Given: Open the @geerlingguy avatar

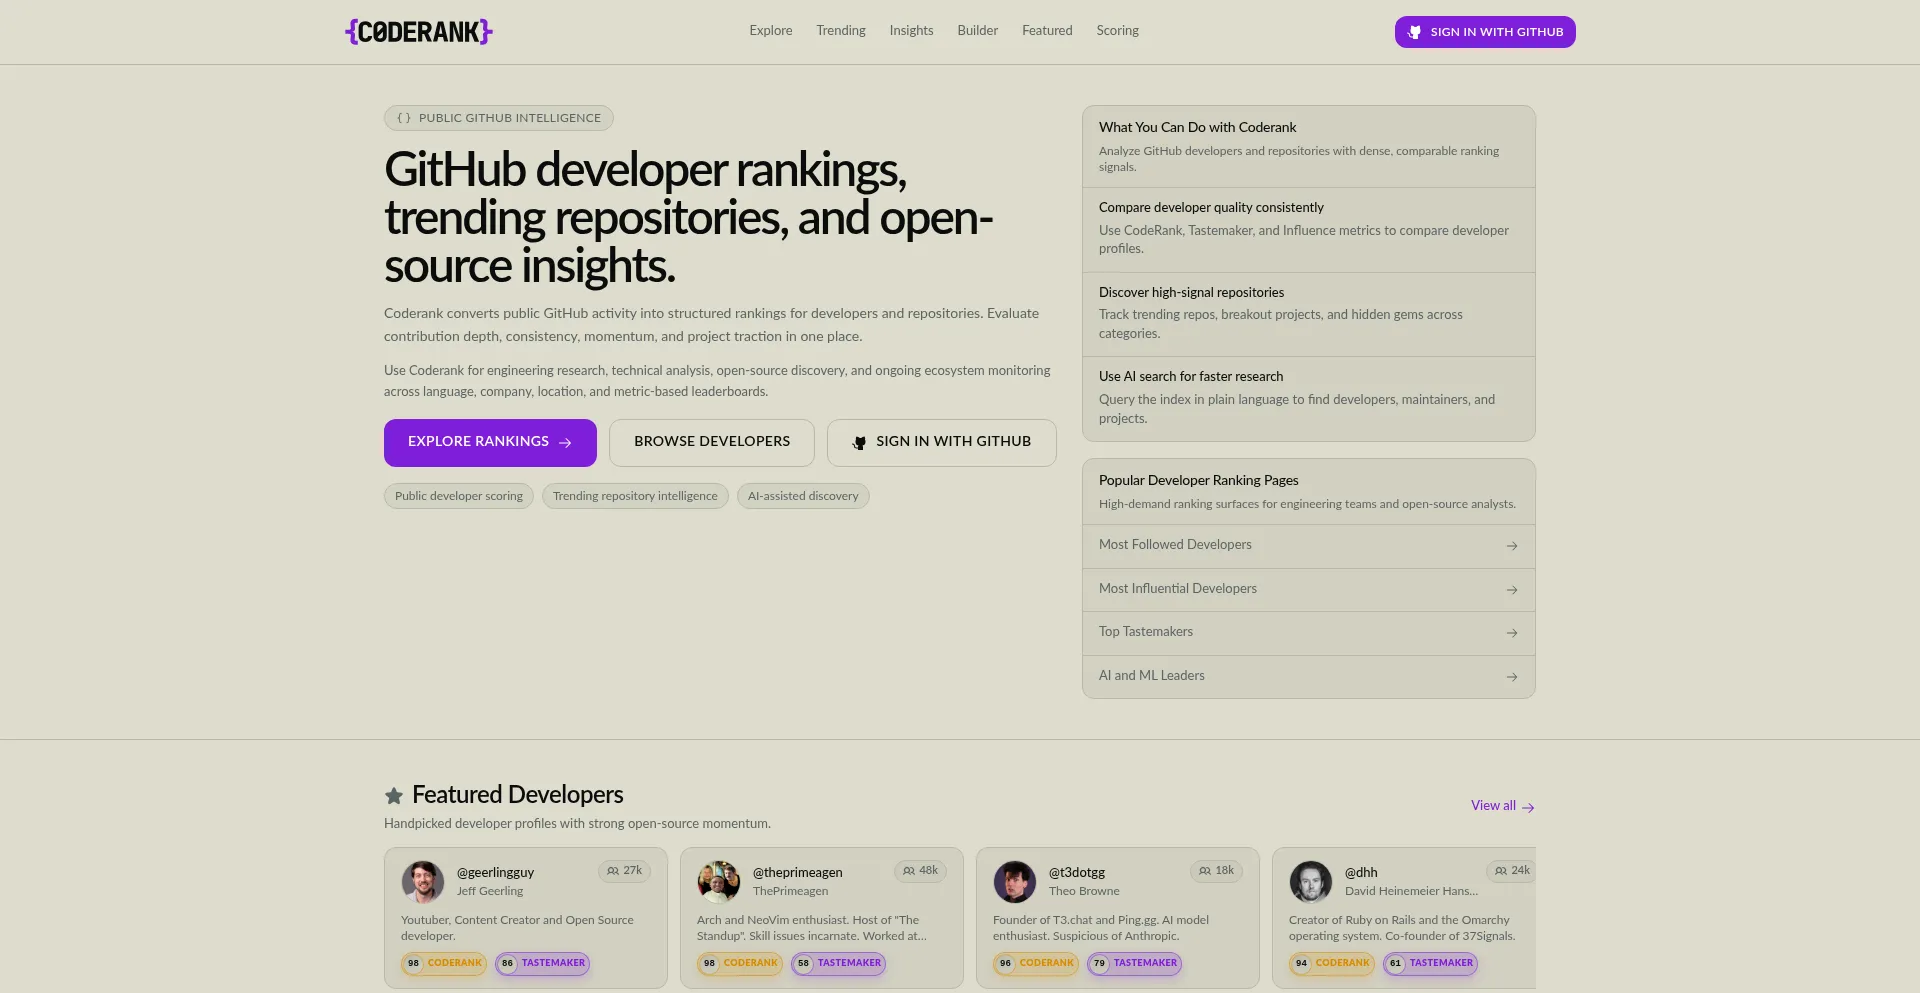Looking at the screenshot, I should 423,882.
